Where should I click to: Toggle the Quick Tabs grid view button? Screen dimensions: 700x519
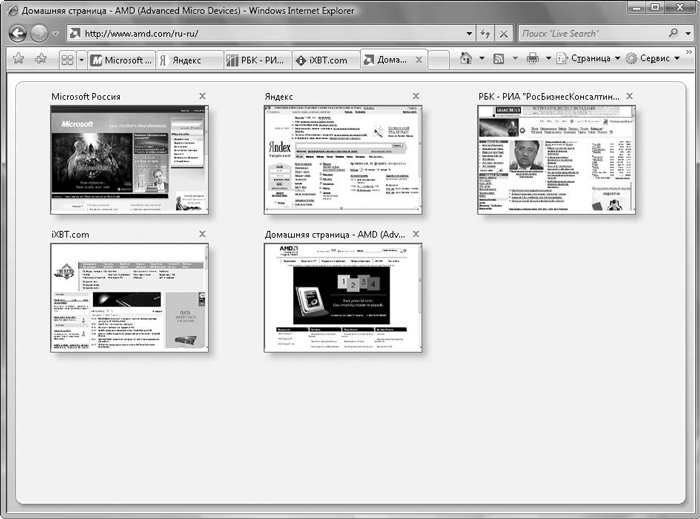point(67,60)
